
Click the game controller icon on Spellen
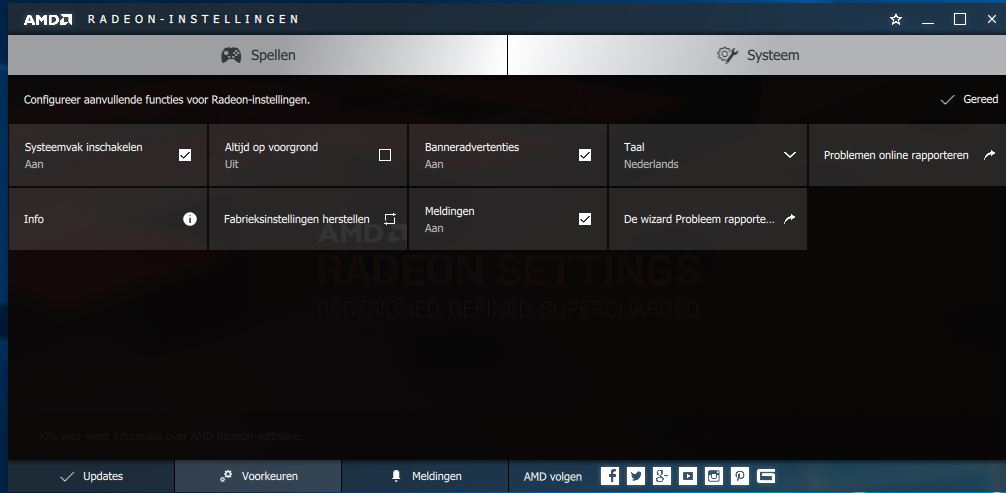[231, 55]
